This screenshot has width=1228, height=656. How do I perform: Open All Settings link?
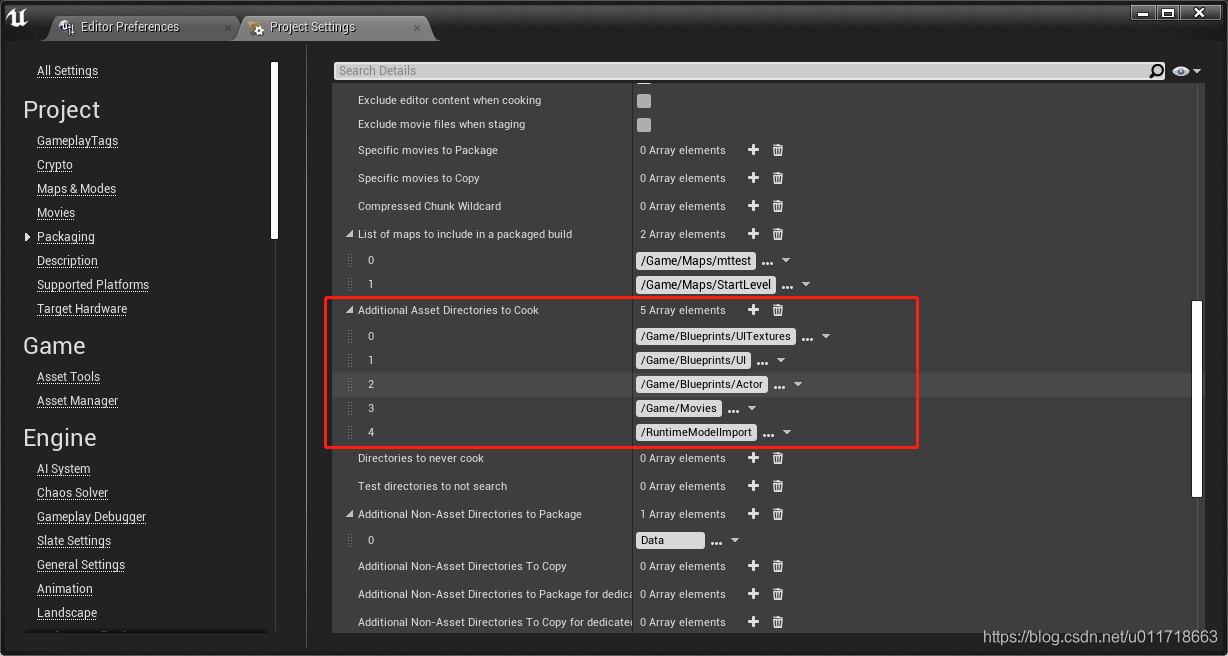pos(67,71)
